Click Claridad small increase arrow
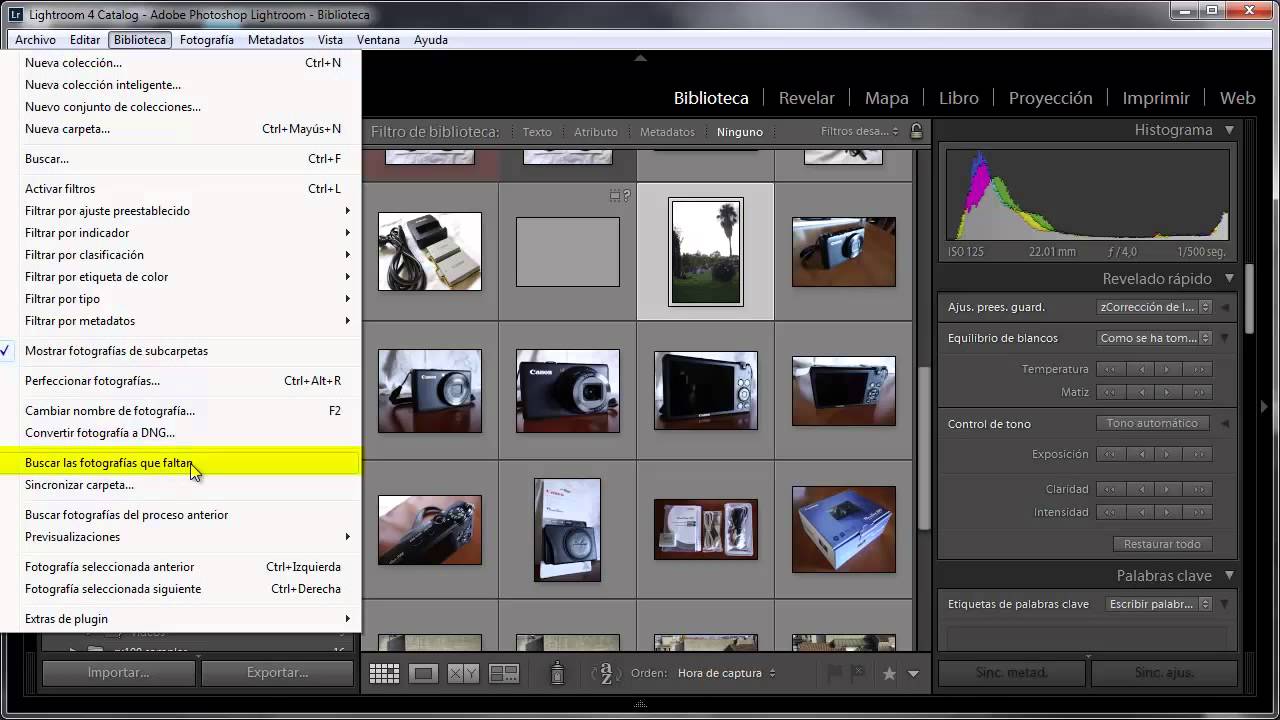Image resolution: width=1280 pixels, height=720 pixels. pos(1167,489)
